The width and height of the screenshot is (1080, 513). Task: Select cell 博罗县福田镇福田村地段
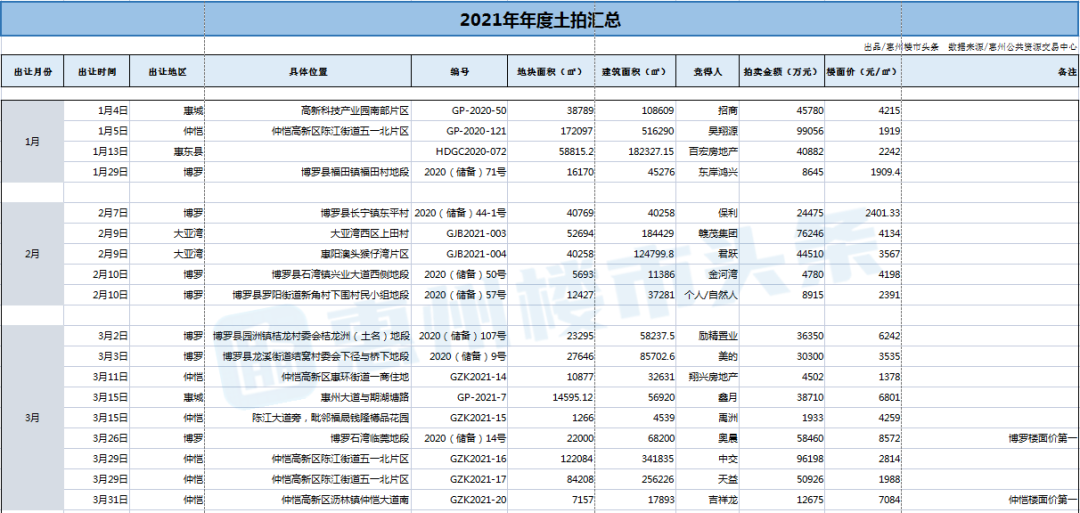309,172
